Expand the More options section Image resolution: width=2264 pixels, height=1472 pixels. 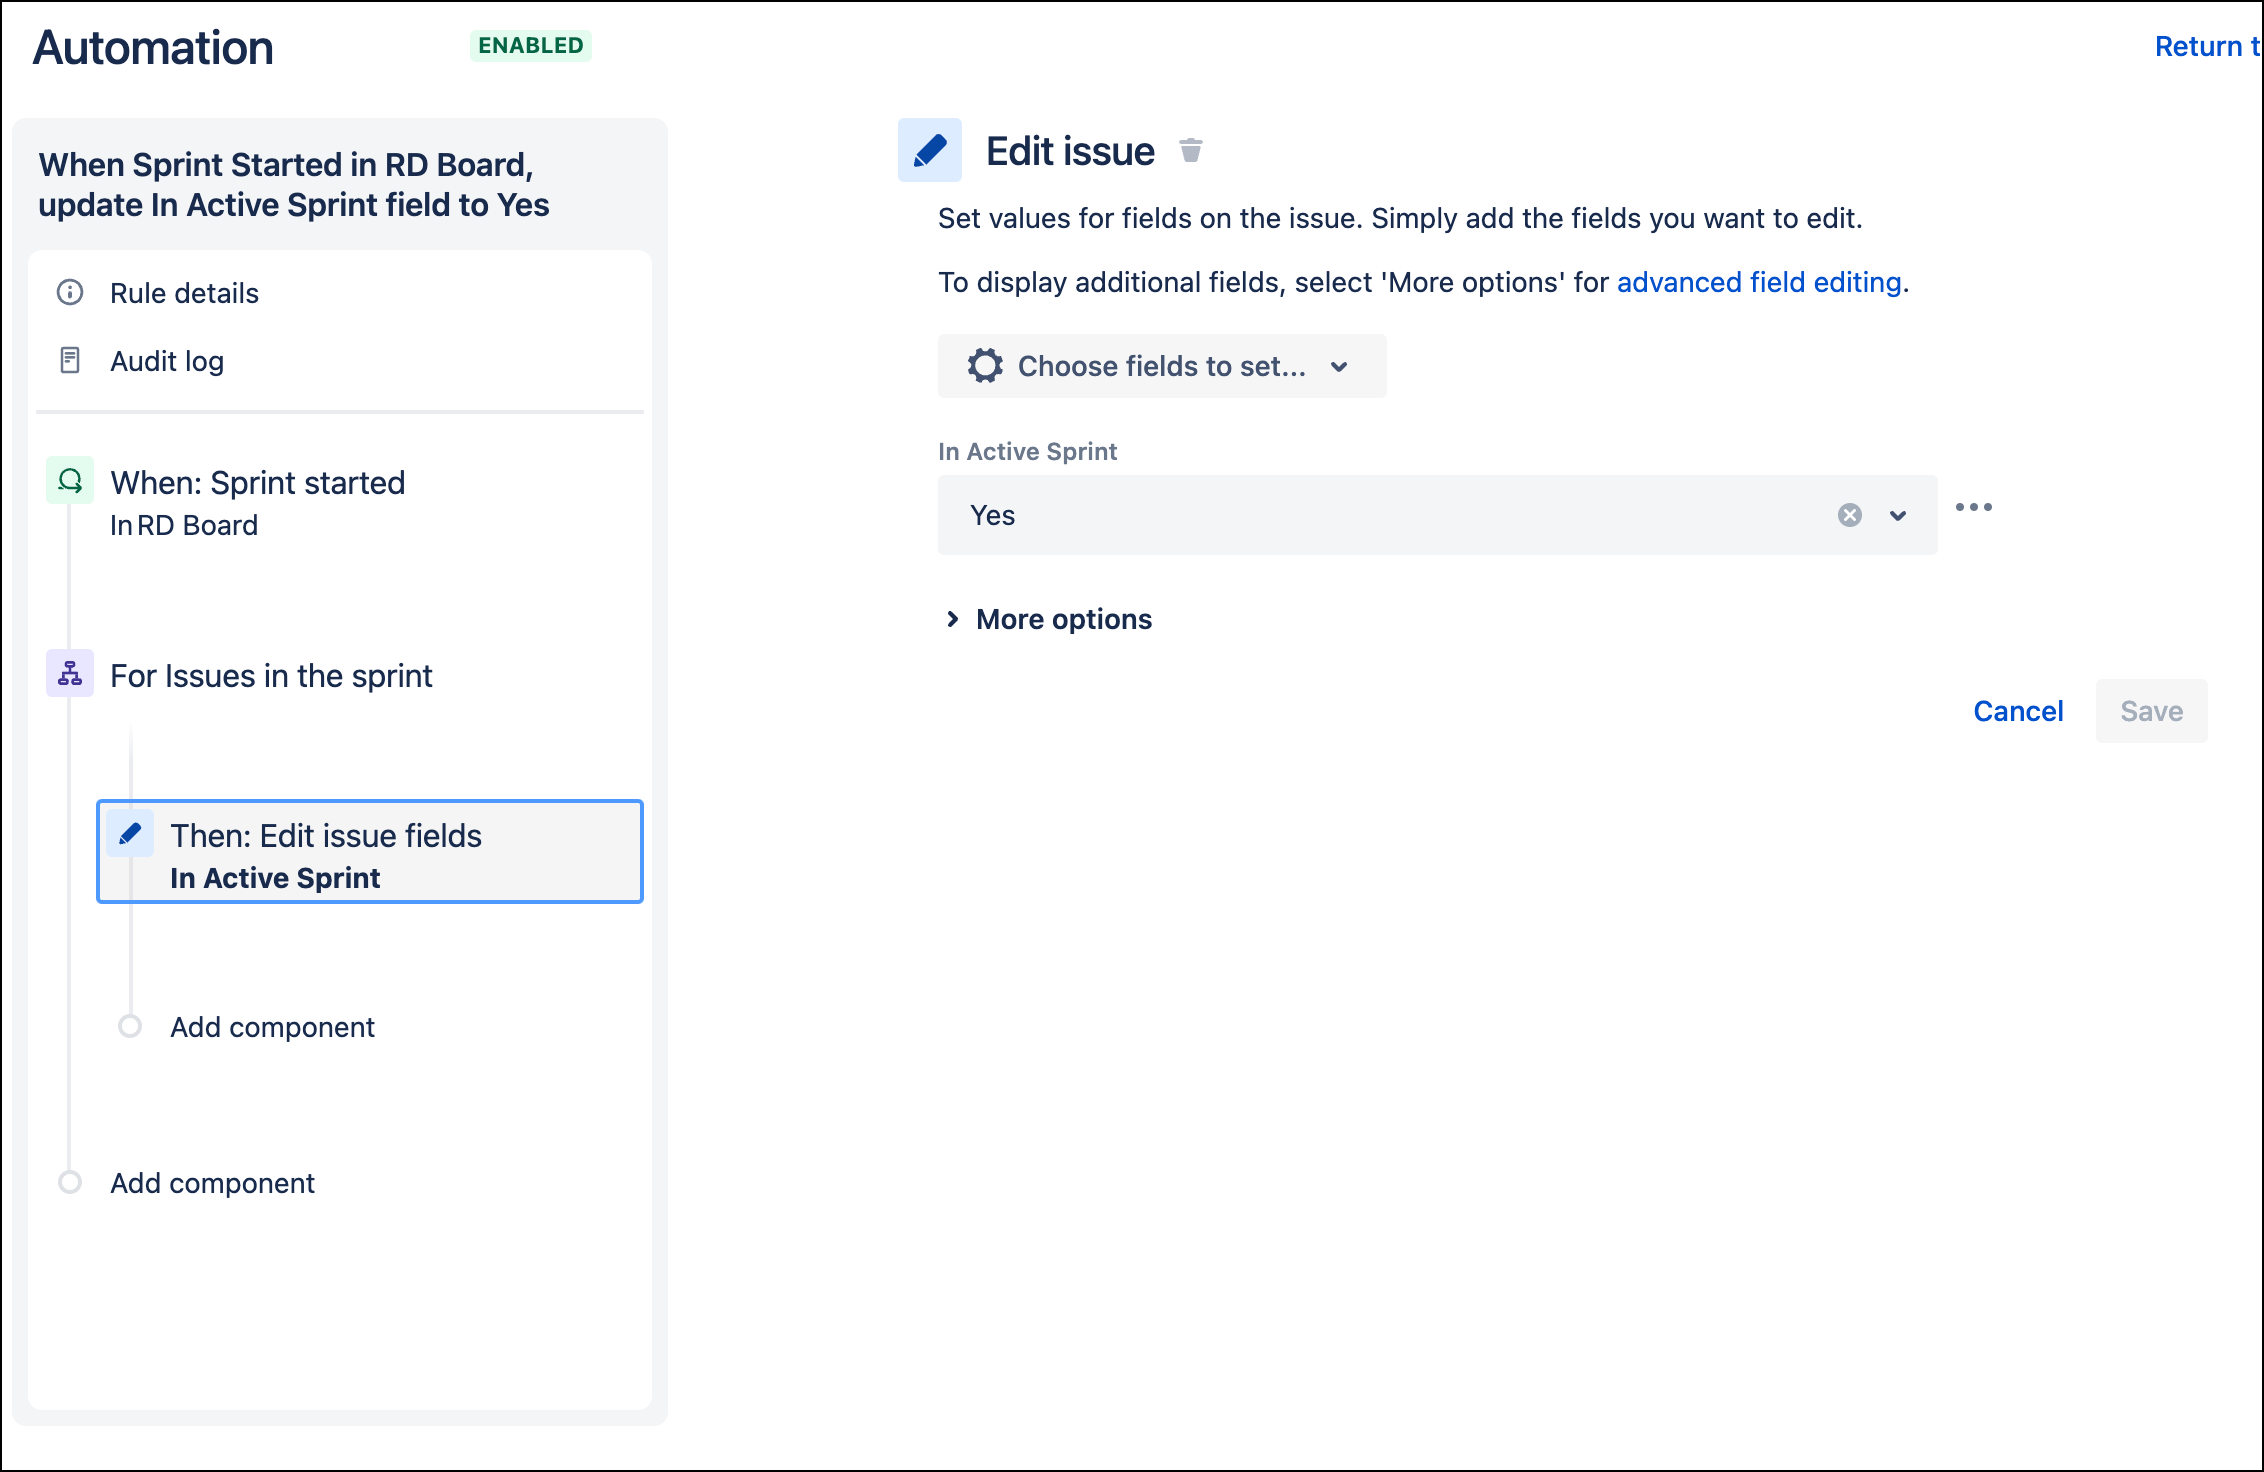[1048, 619]
